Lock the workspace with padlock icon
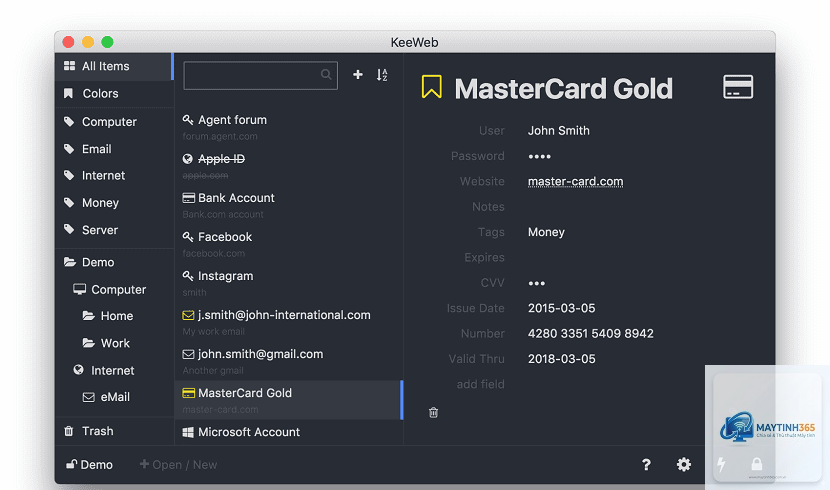This screenshot has width=830, height=490. [757, 464]
